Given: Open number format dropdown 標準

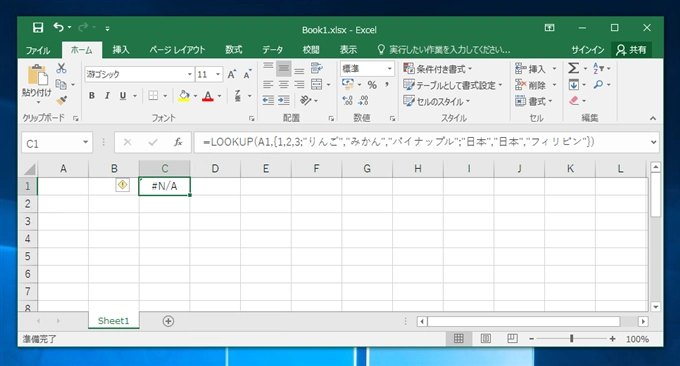Looking at the screenshot, I should 389,69.
